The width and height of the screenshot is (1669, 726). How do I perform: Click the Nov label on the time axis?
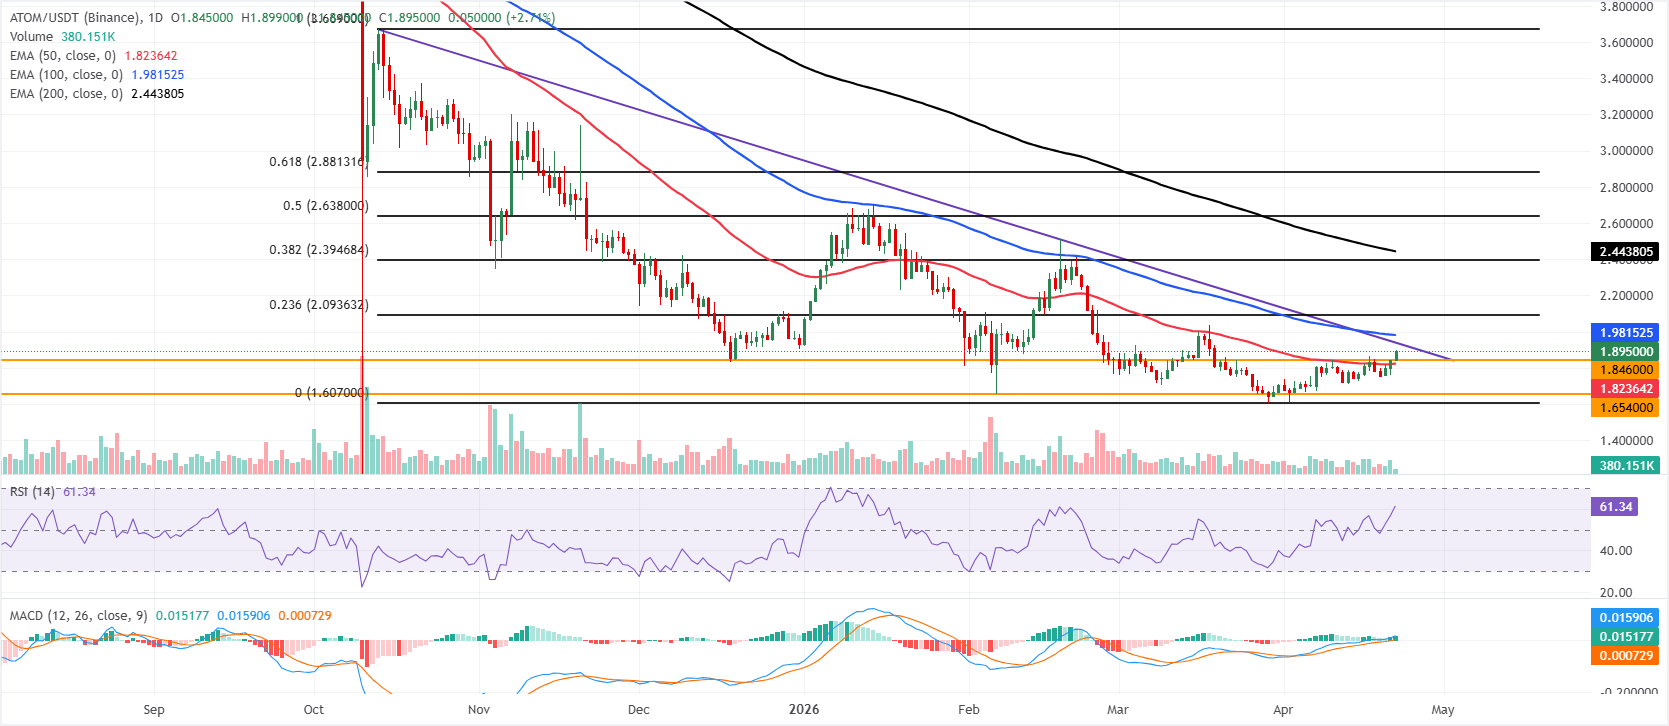(x=479, y=710)
